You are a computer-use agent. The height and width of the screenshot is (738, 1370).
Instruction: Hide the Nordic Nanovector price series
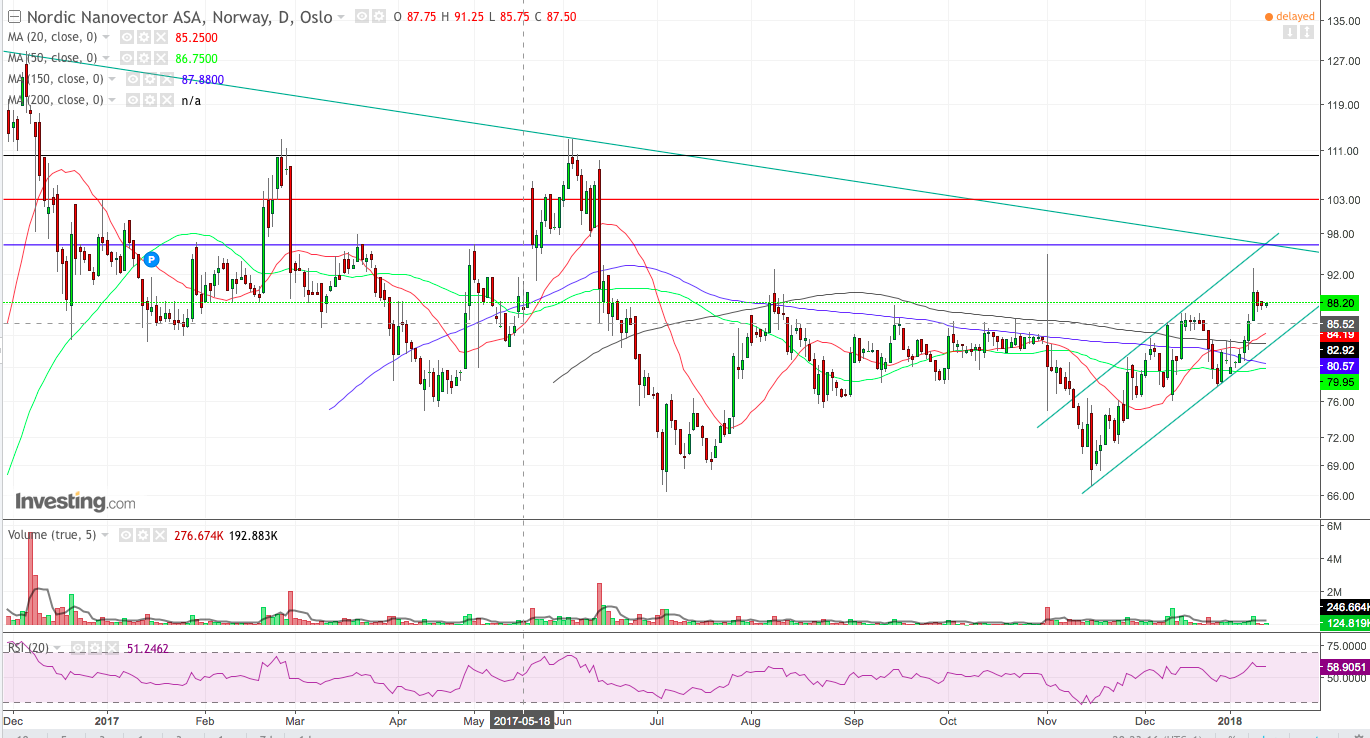361,17
